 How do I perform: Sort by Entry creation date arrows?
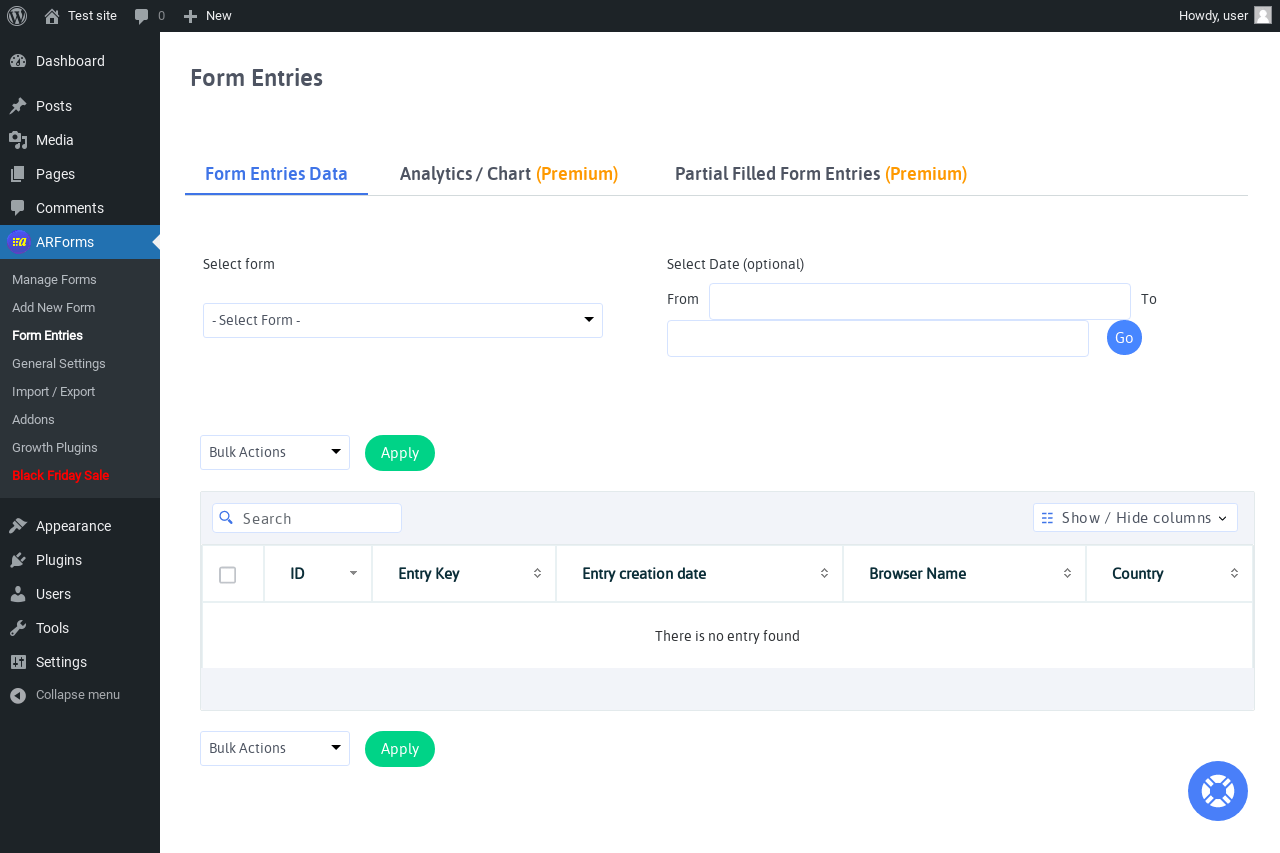tap(824, 573)
